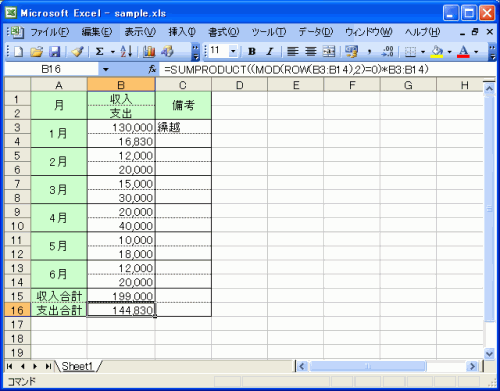The width and height of the screenshot is (500, 391).
Task: Toggle Bold formatting
Action: 252,52
